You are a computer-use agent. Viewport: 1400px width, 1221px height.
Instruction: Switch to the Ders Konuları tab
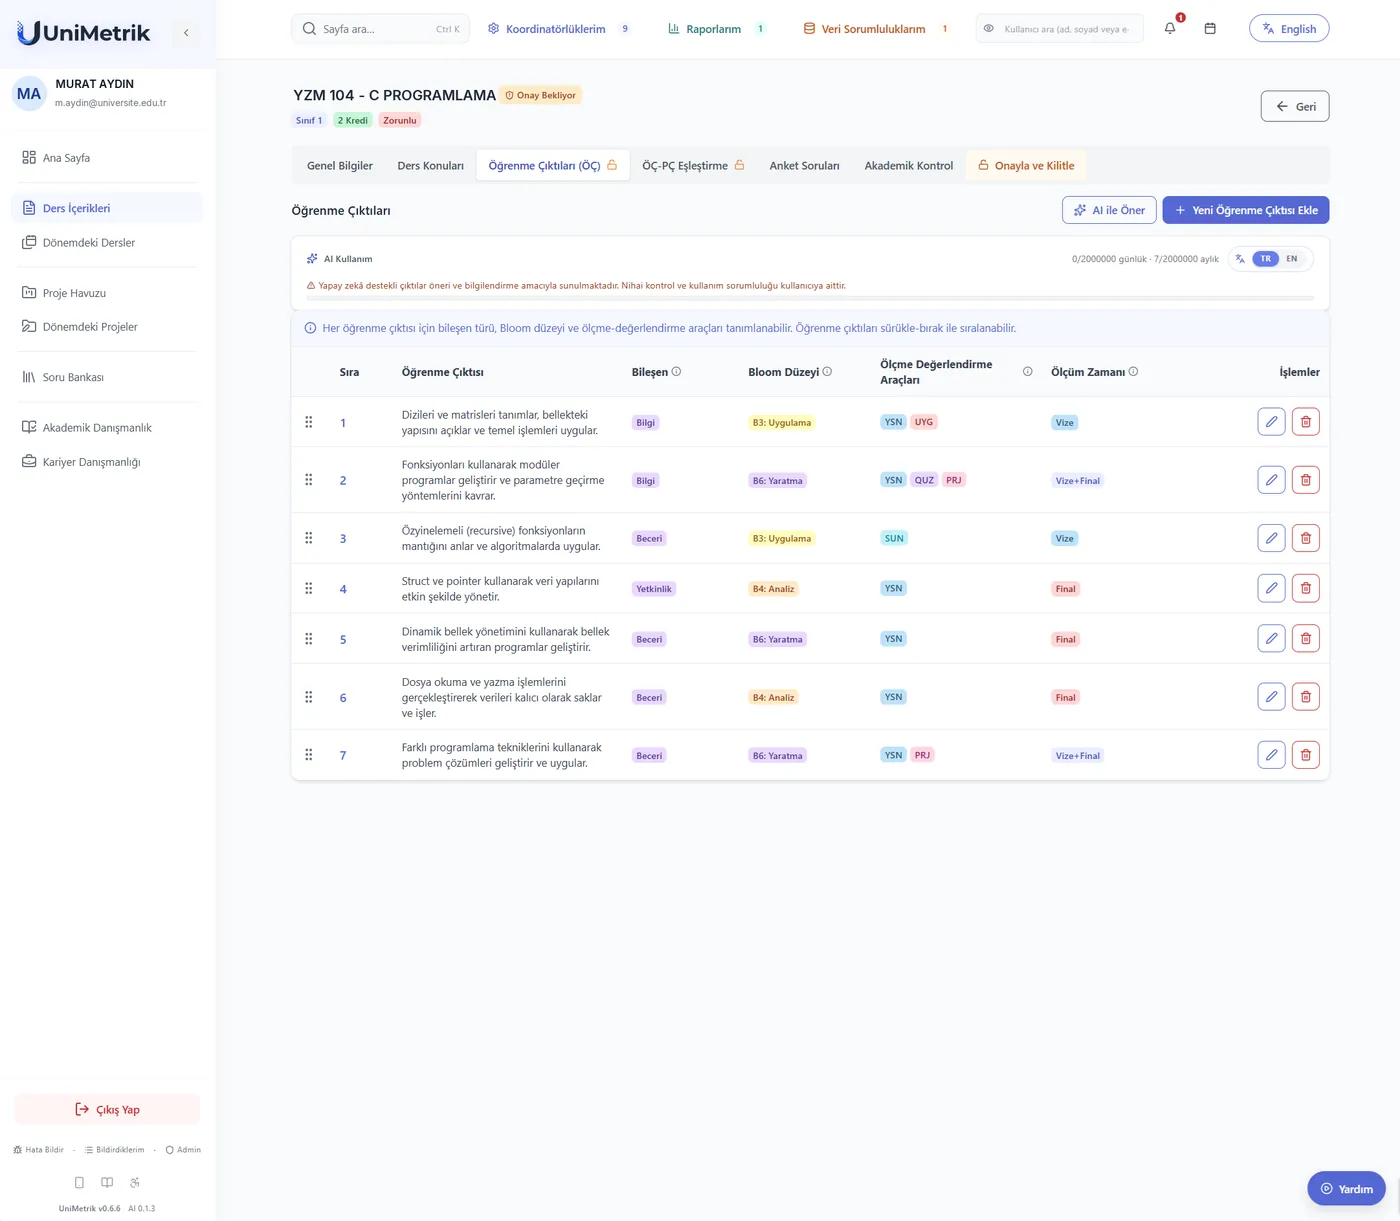coord(430,166)
